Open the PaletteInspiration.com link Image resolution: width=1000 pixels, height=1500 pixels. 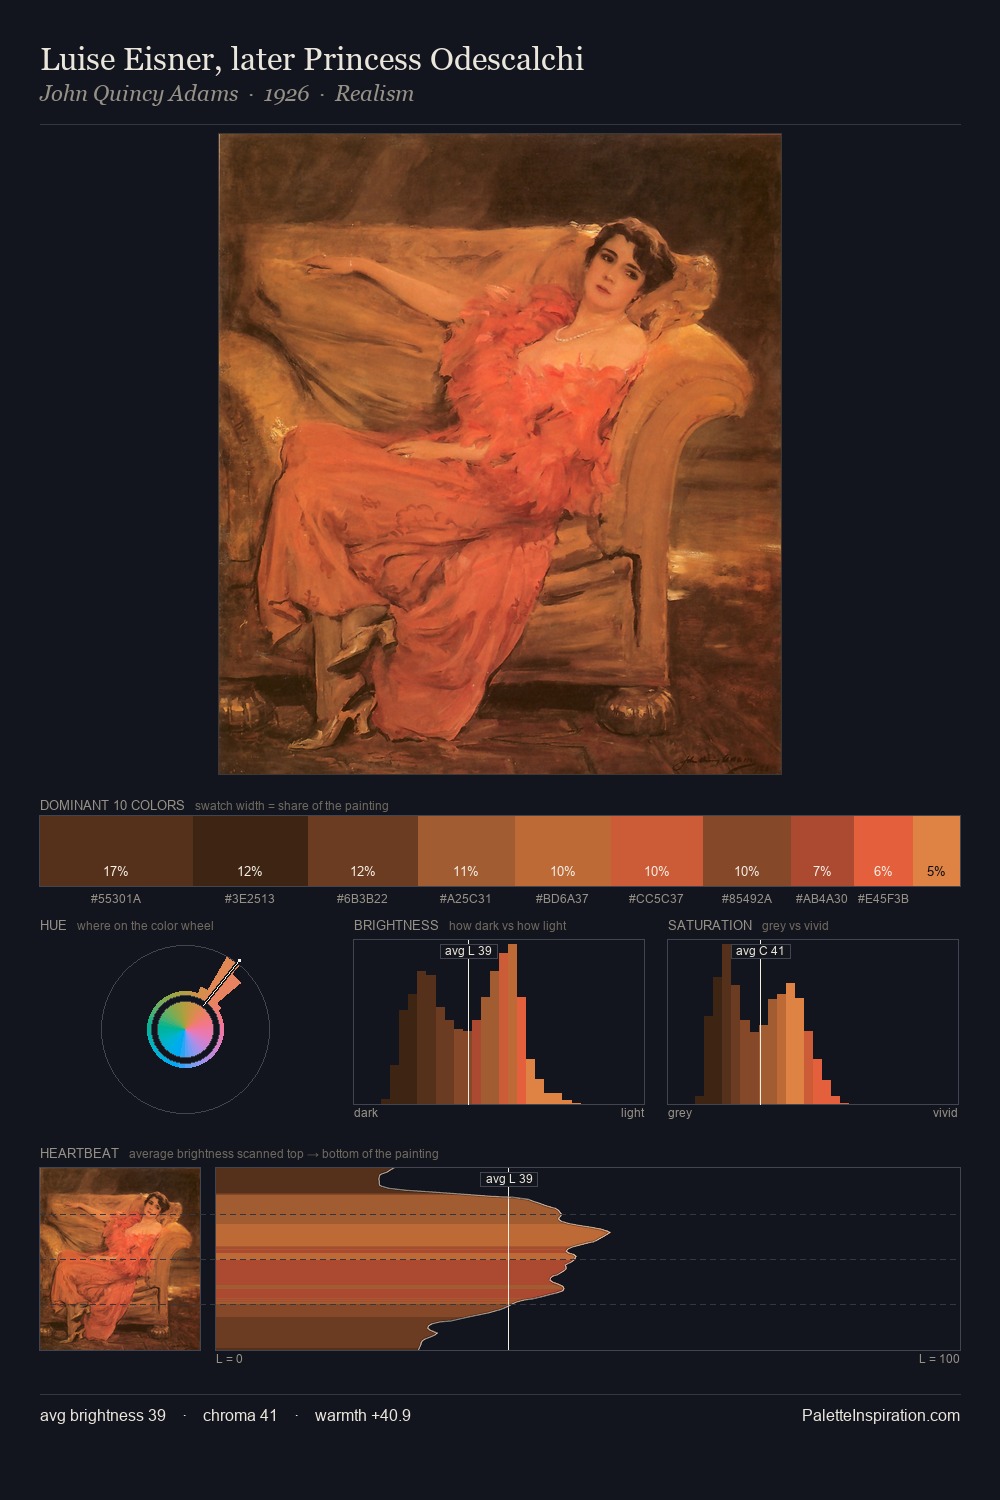[x=881, y=1415]
